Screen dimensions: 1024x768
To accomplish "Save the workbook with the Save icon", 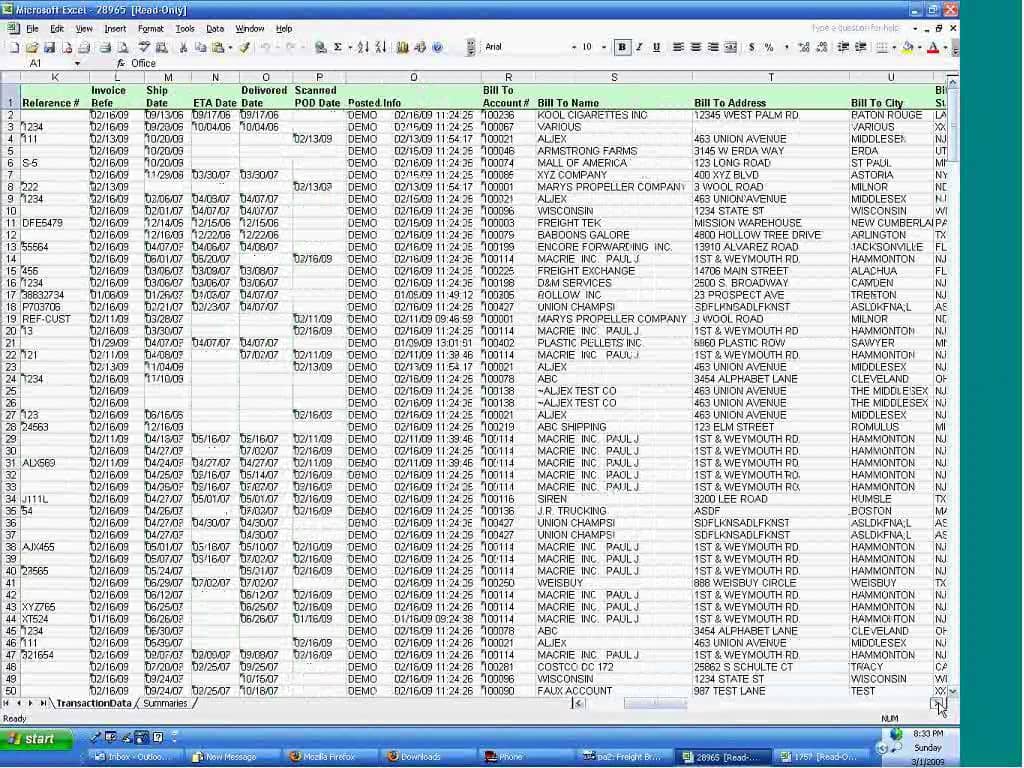I will [49, 47].
